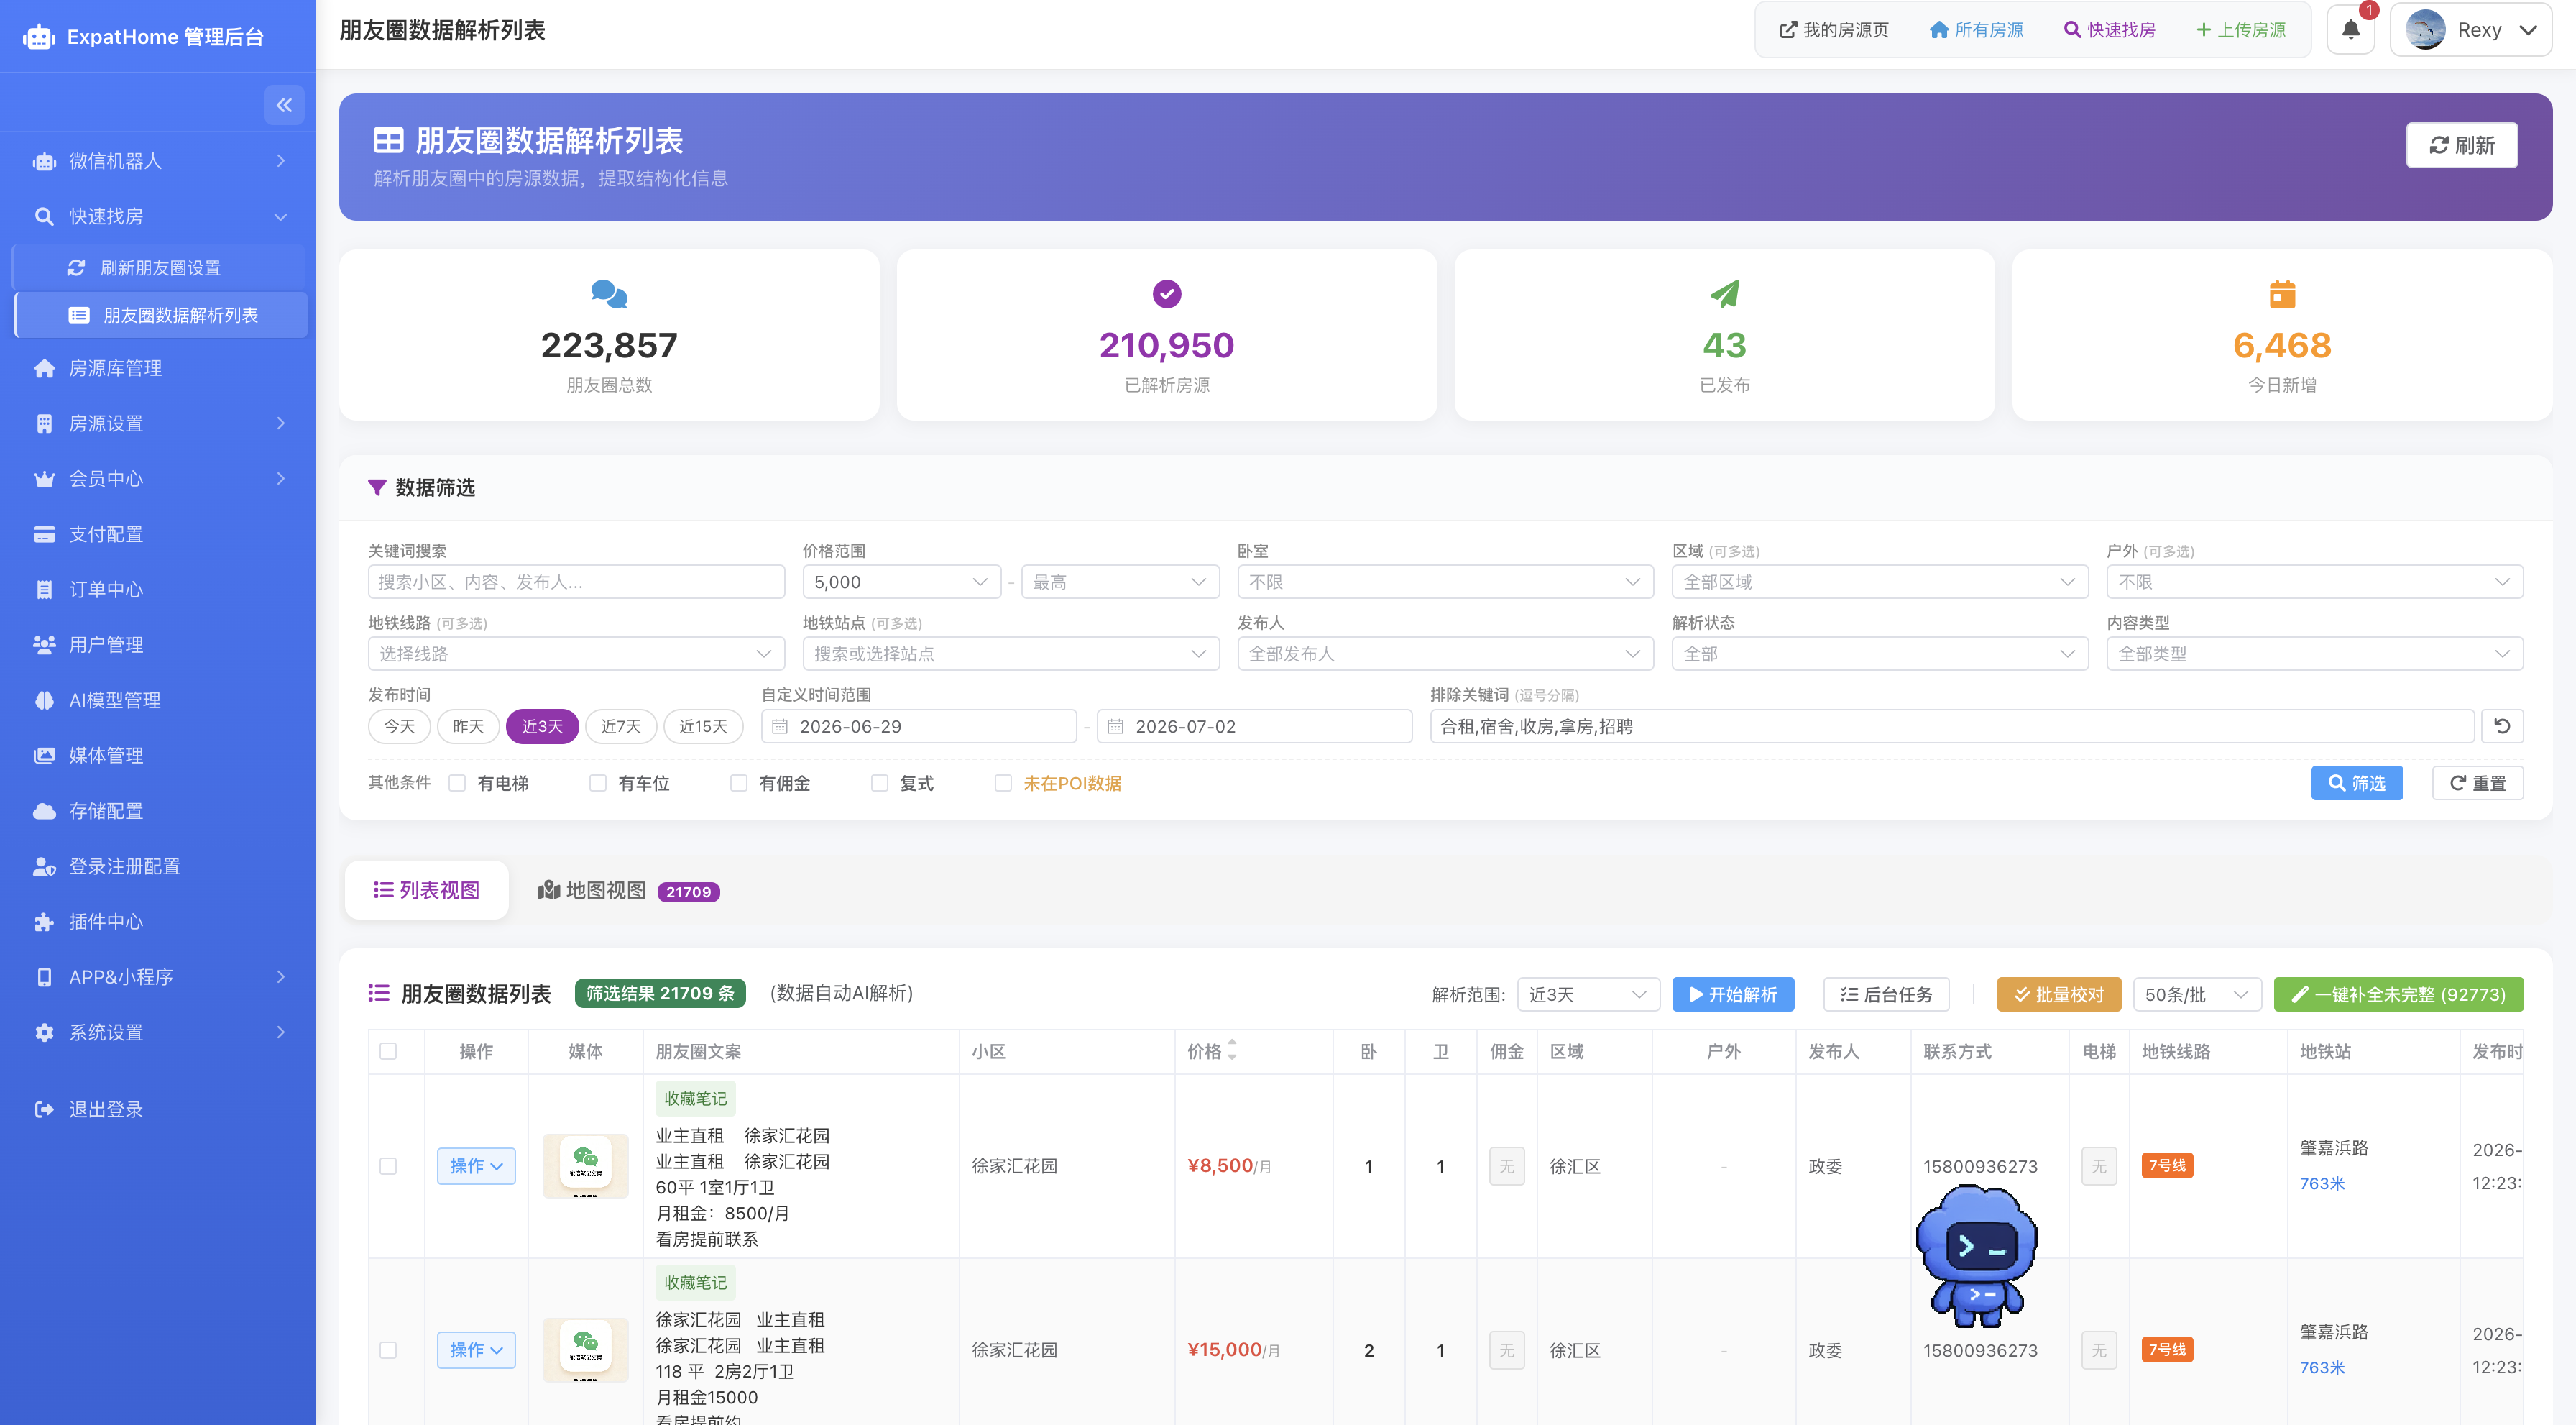The height and width of the screenshot is (1425, 2576).
Task: Enable the 有佣金 checkbox
Action: [739, 783]
